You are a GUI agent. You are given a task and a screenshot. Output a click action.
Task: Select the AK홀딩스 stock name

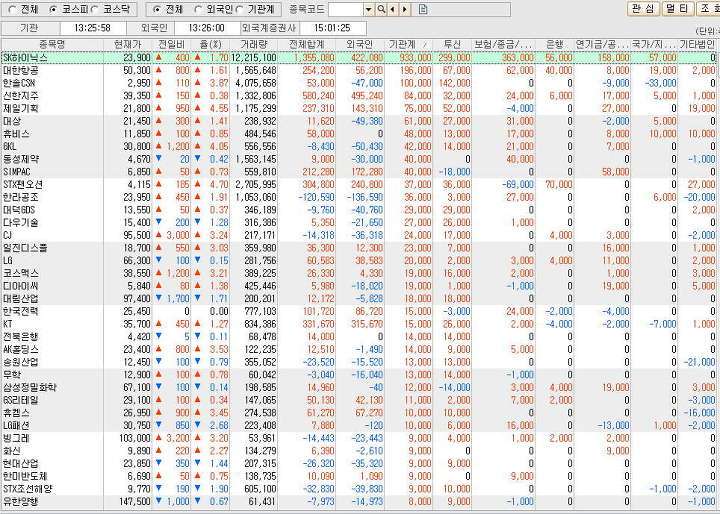coord(21,349)
